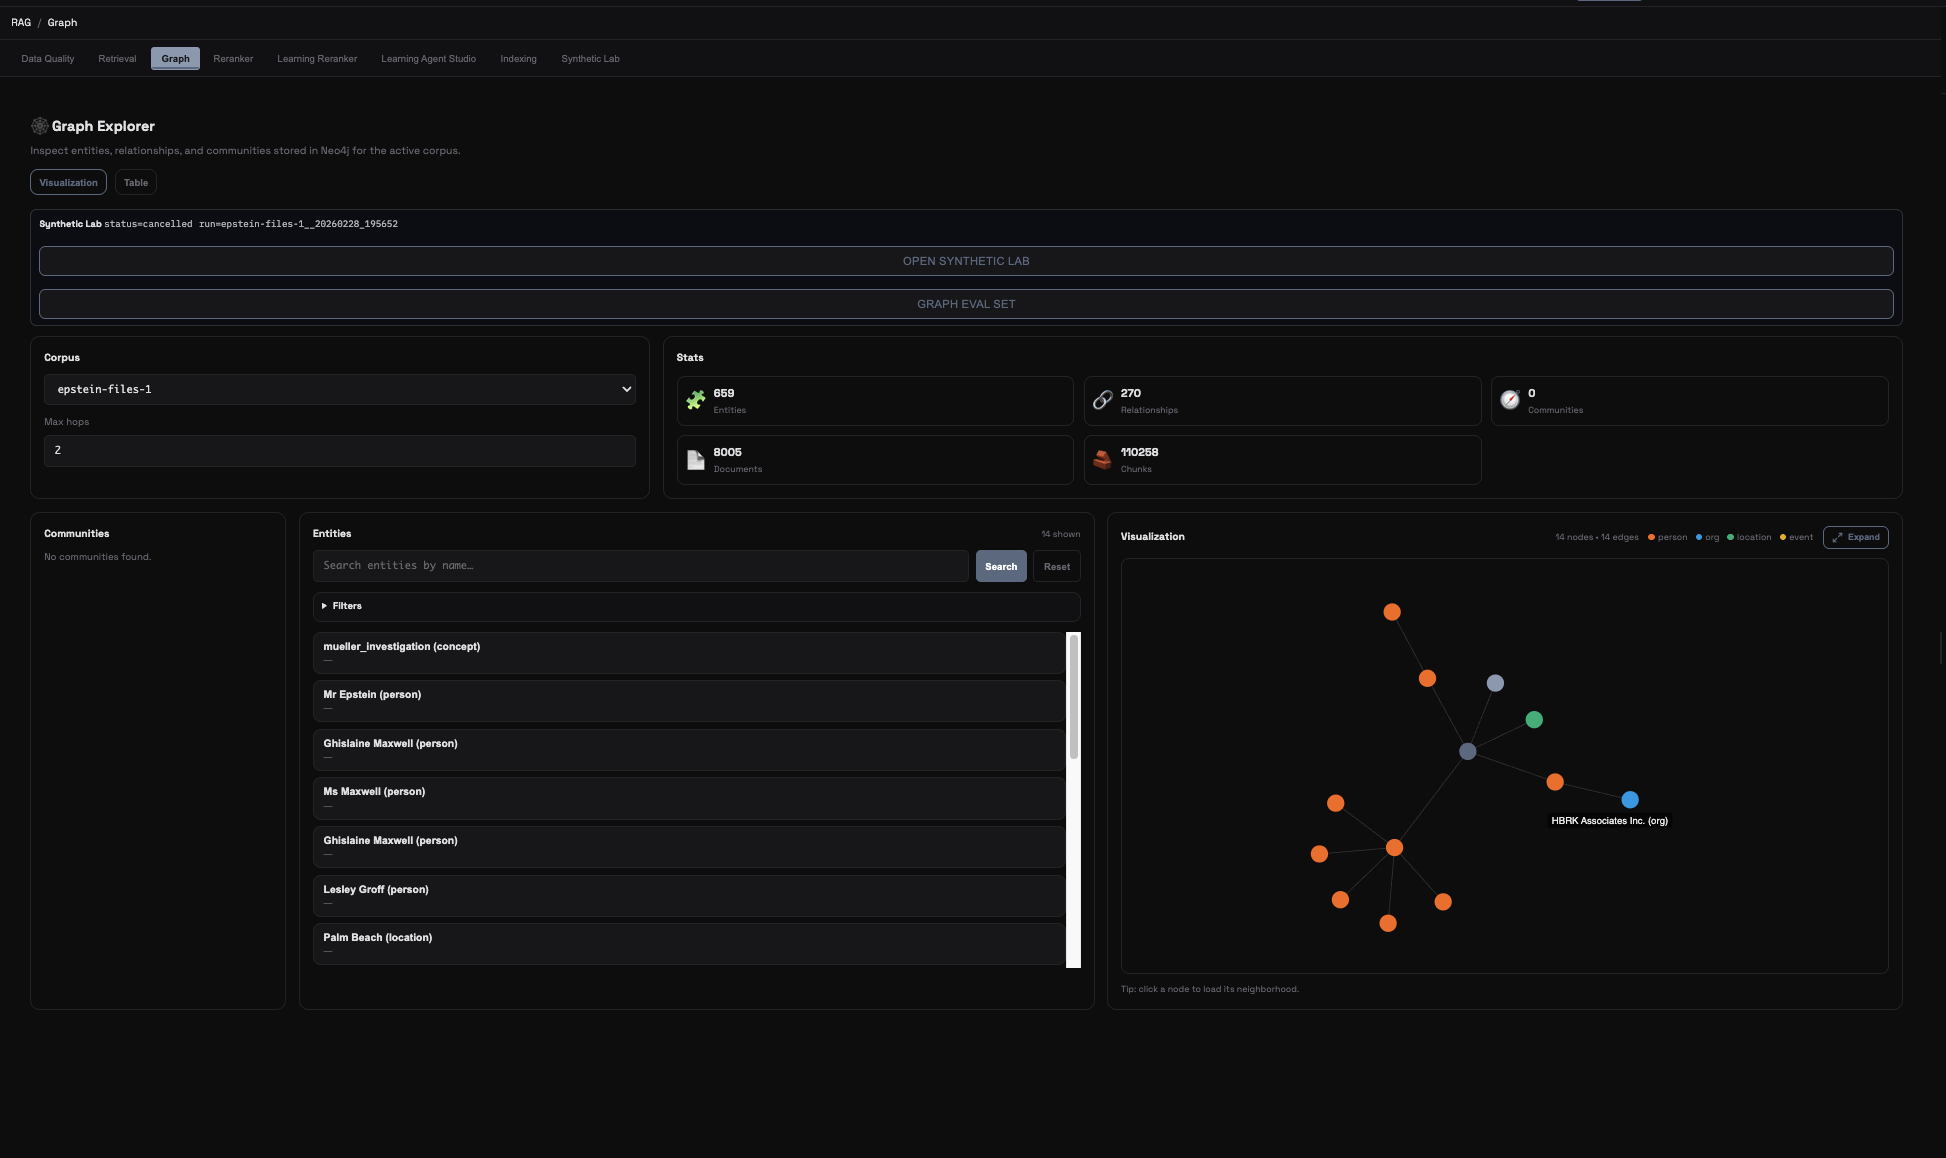Click the OPEN SYNTHETIC LAB button
This screenshot has height=1158, width=1946.
966,260
